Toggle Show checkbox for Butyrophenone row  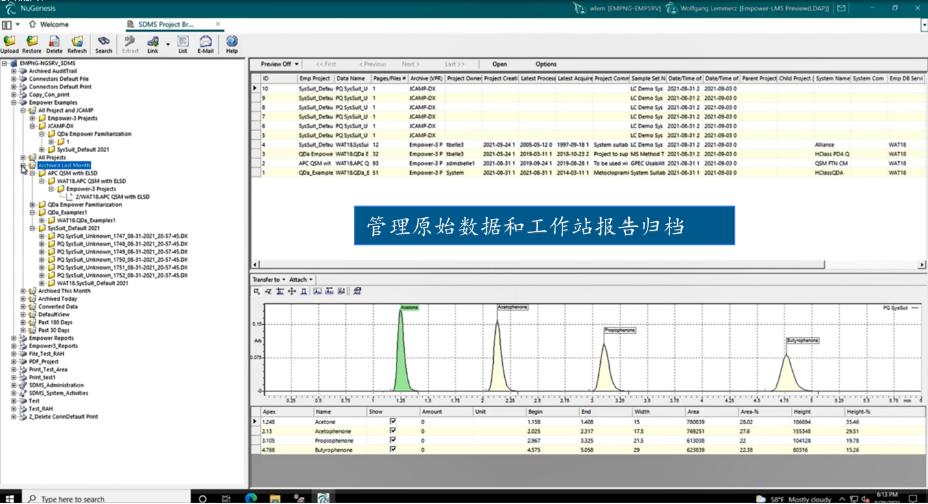coord(392,450)
